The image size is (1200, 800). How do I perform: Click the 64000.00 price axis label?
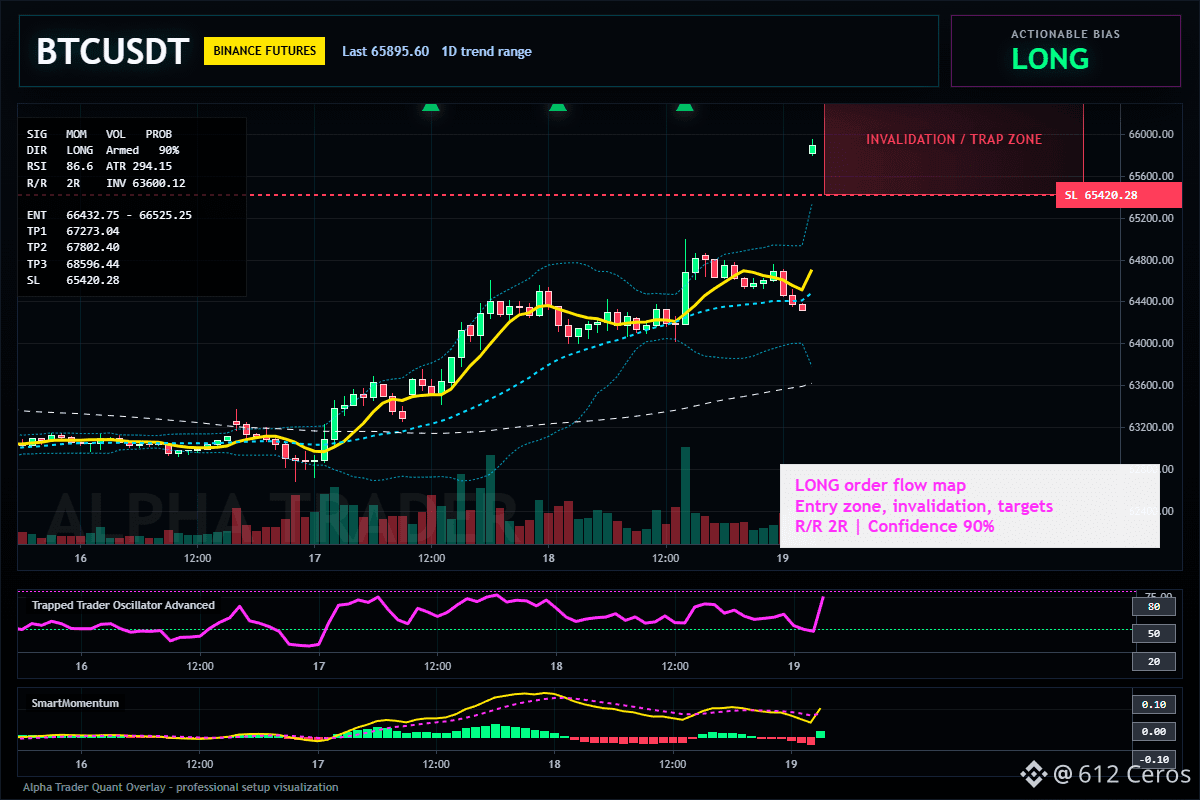[x=1151, y=343]
